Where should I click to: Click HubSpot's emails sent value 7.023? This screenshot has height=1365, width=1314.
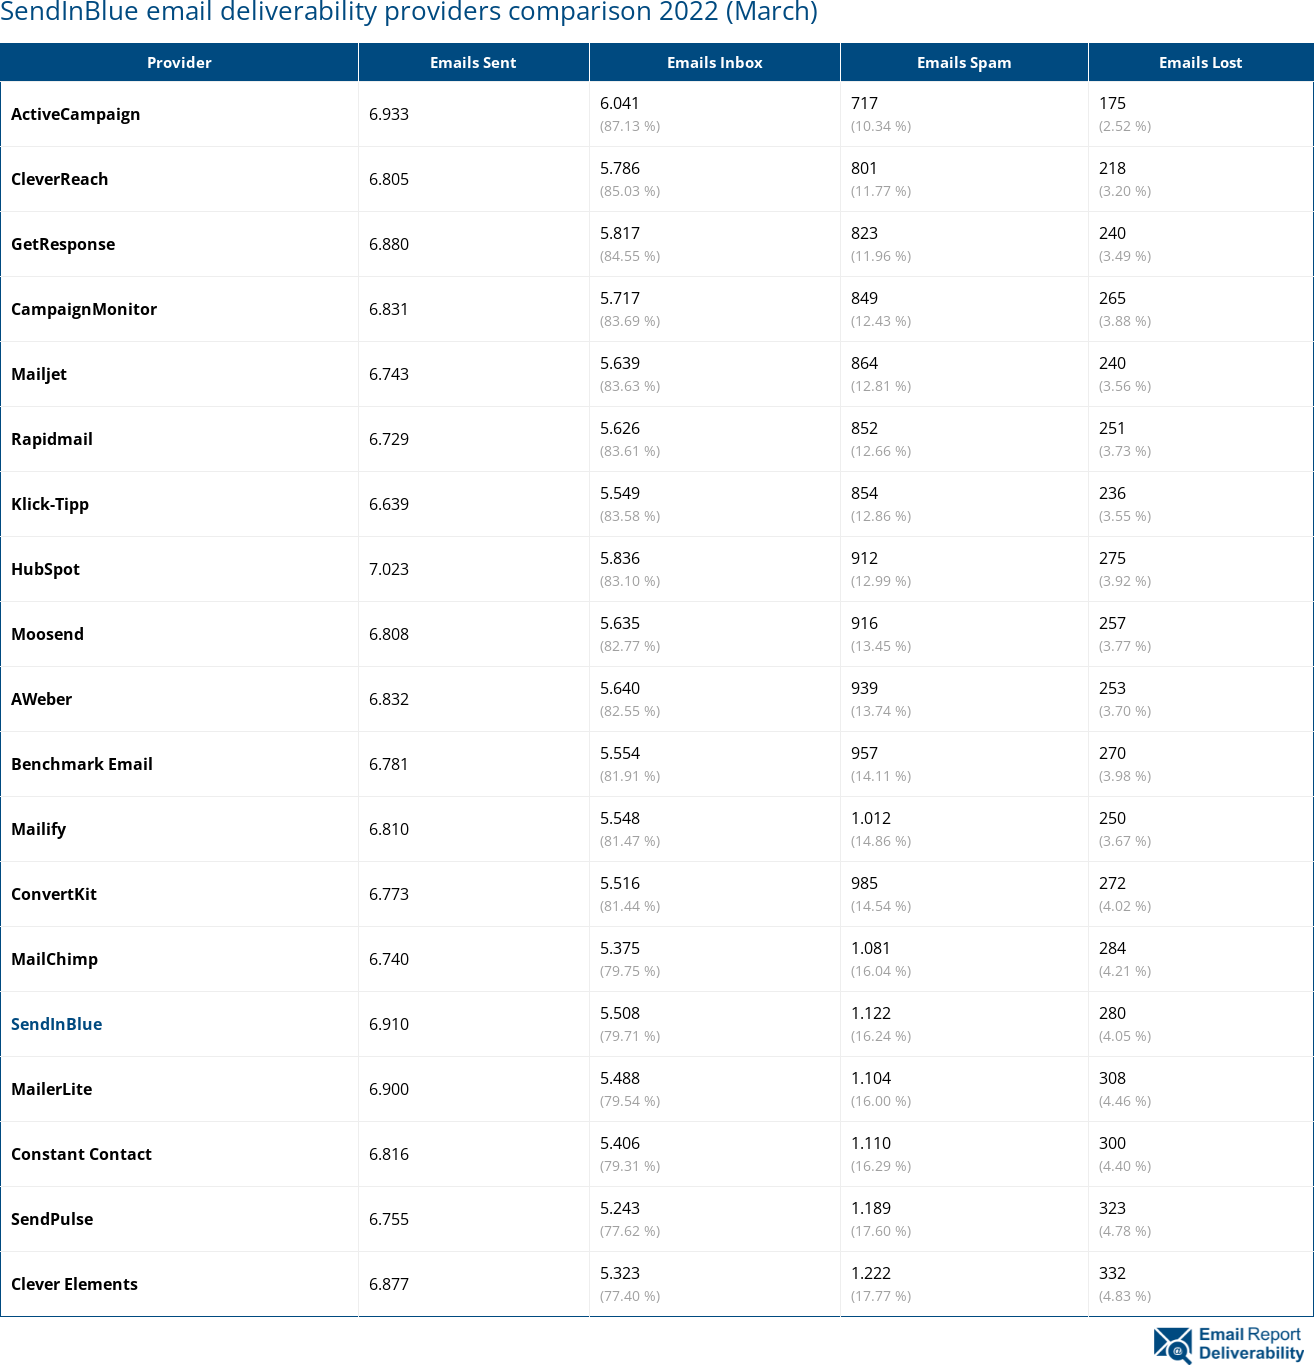click(x=389, y=569)
